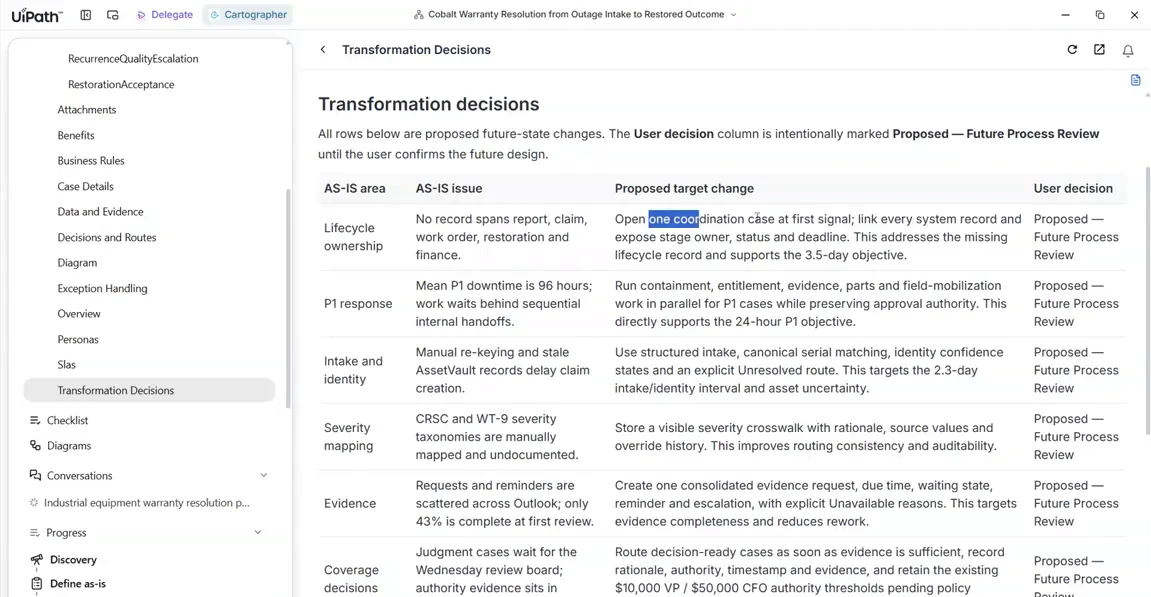Open Decisions and Routes section
Image resolution: width=1151 pixels, height=597 pixels.
pyautogui.click(x=106, y=238)
